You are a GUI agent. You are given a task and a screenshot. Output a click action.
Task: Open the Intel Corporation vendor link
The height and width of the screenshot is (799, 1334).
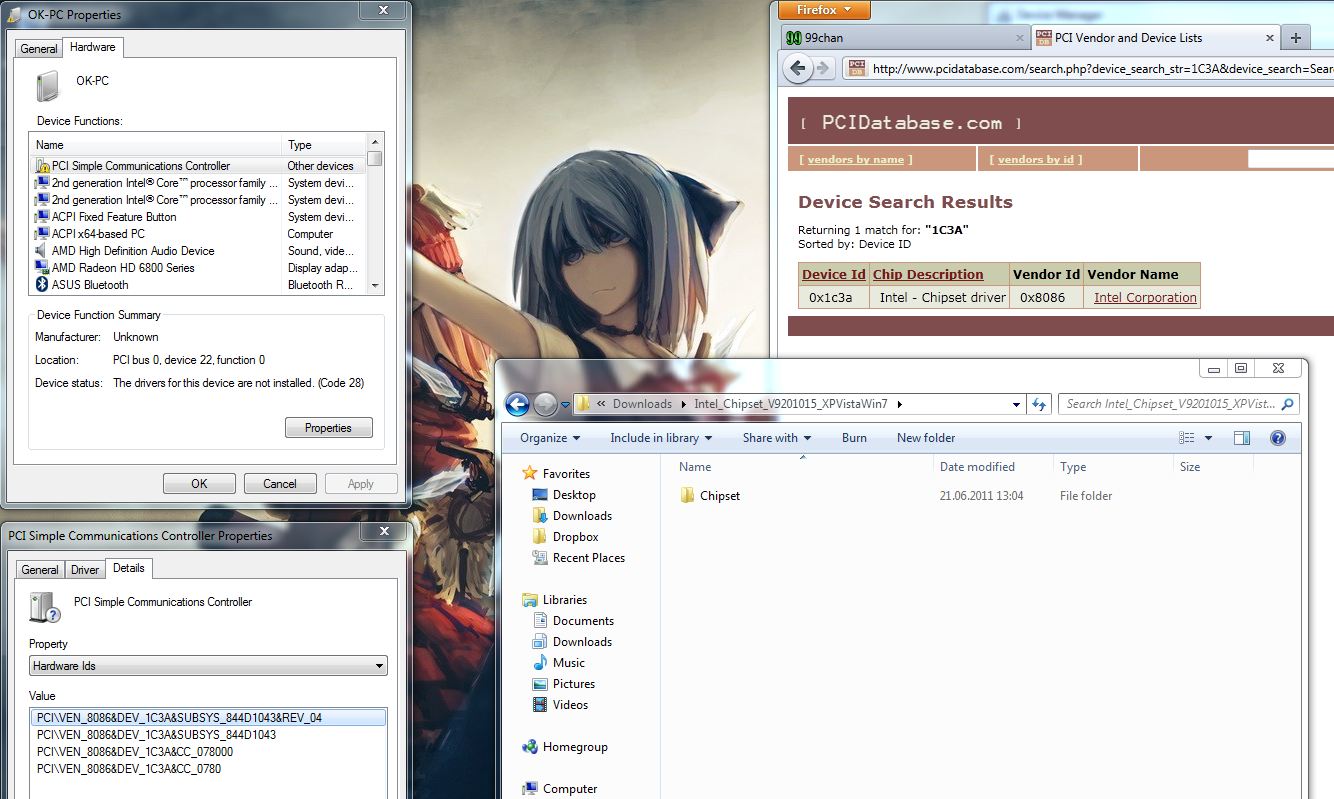coord(1145,298)
